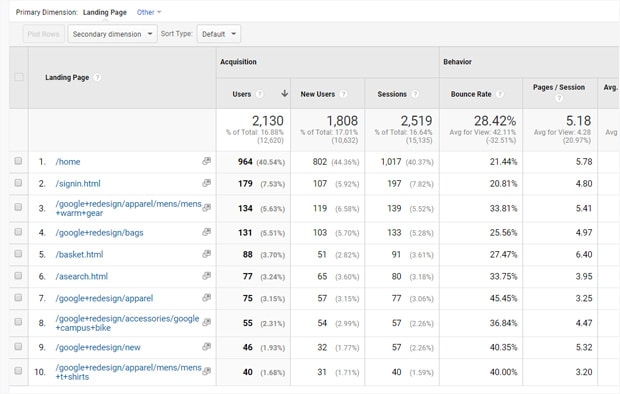Check the /google+redesign/bags row checkbox
This screenshot has height=394, width=620.
tap(18, 232)
